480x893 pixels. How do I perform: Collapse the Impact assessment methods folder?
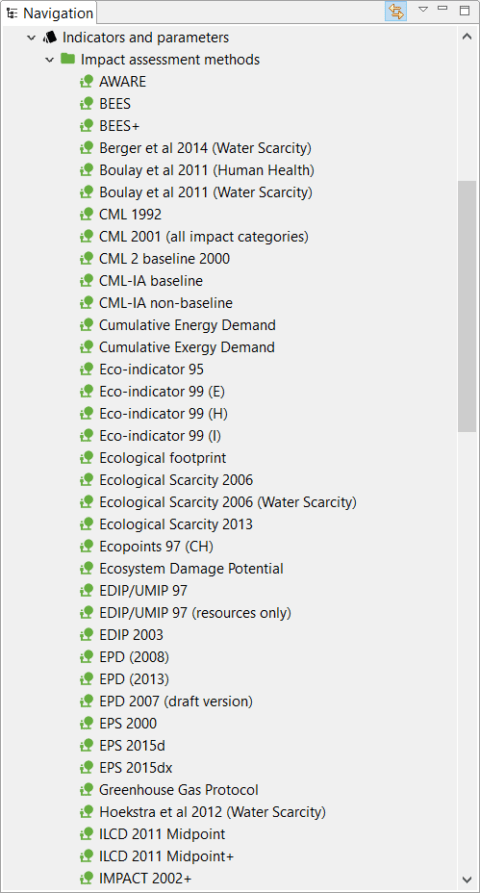coord(50,59)
